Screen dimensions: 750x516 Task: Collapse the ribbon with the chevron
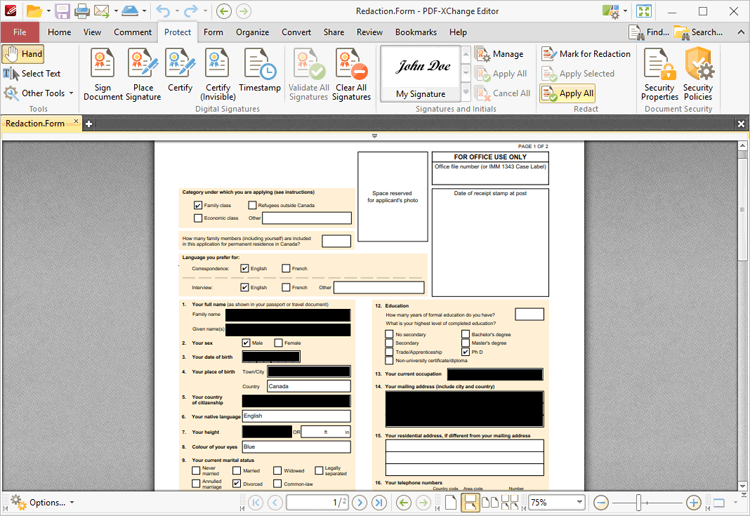point(740,32)
